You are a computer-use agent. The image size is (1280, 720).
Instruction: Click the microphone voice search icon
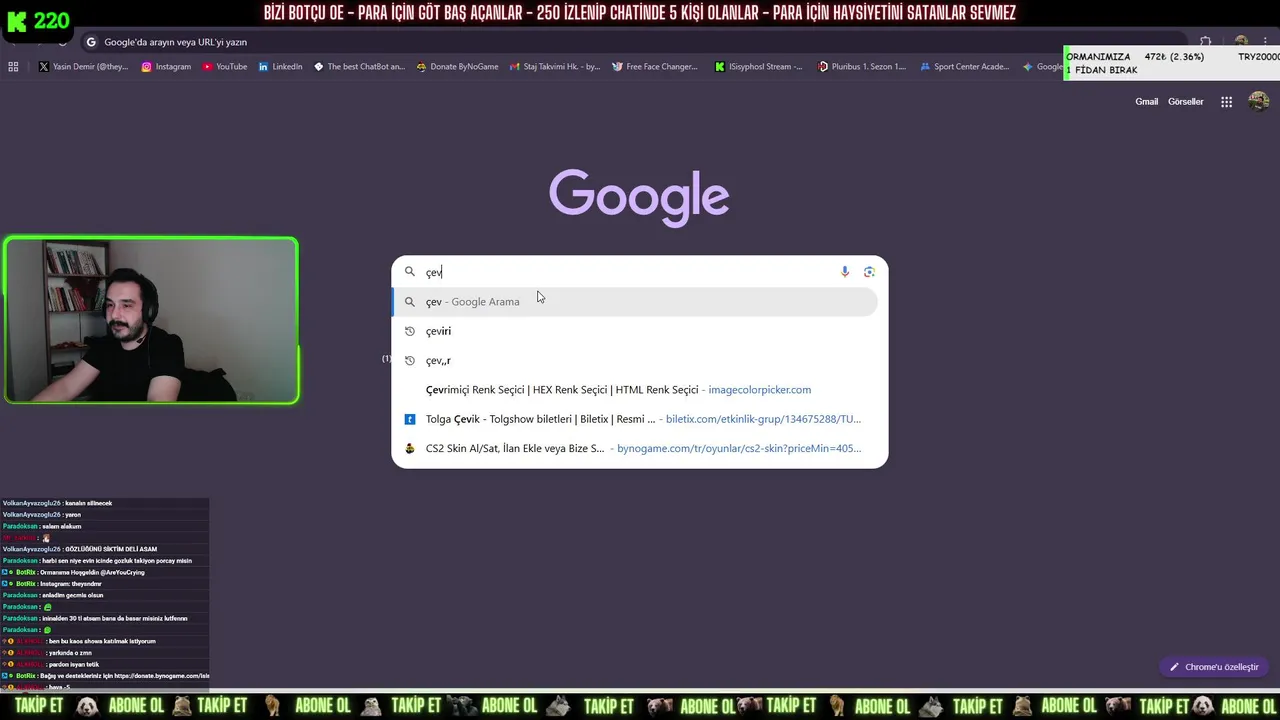coord(845,272)
